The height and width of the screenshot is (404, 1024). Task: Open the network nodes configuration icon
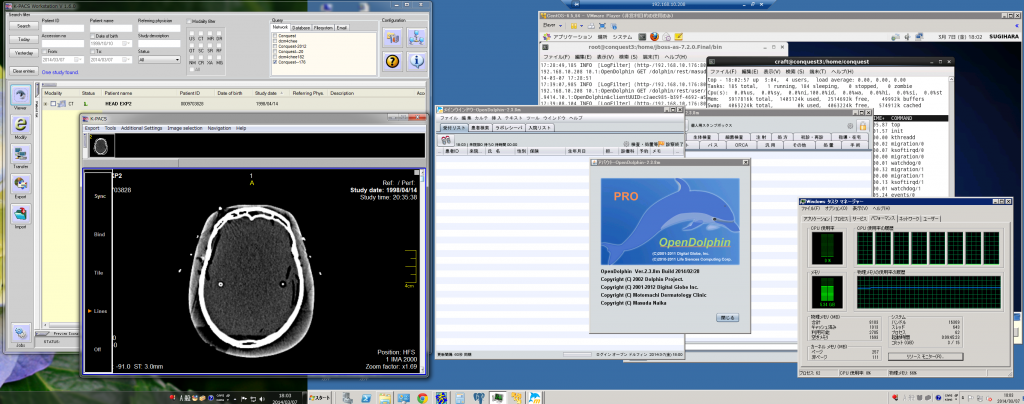417,37
